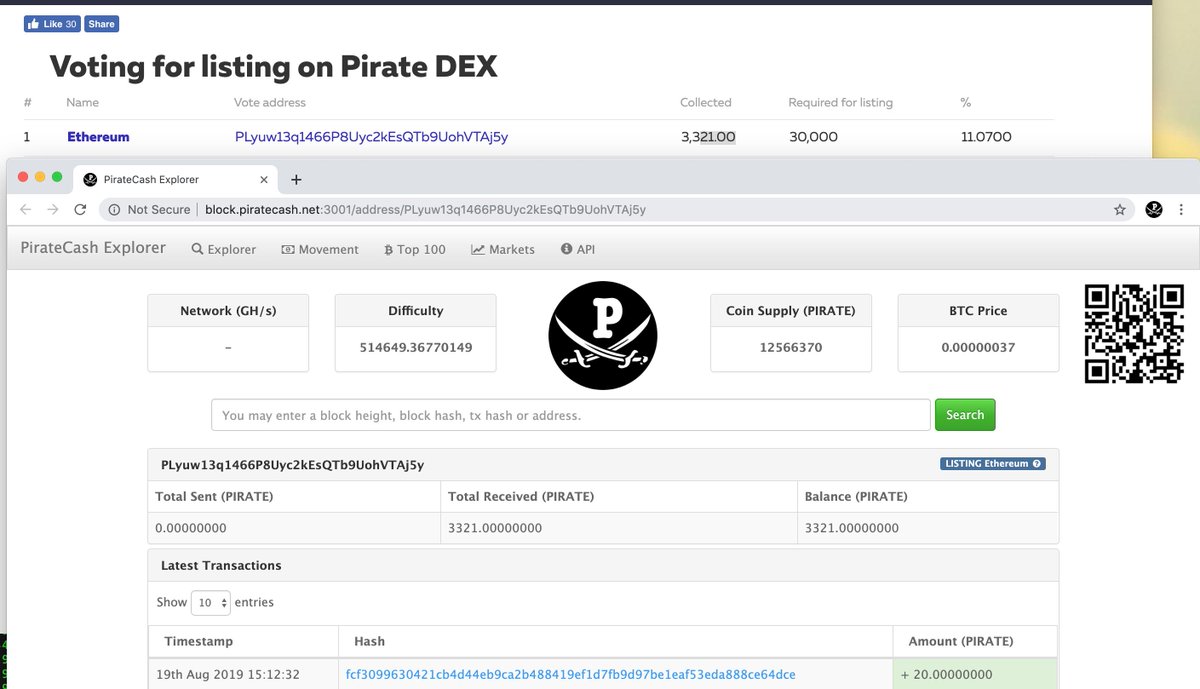Click Balance value 3321.00000000

click(x=851, y=528)
